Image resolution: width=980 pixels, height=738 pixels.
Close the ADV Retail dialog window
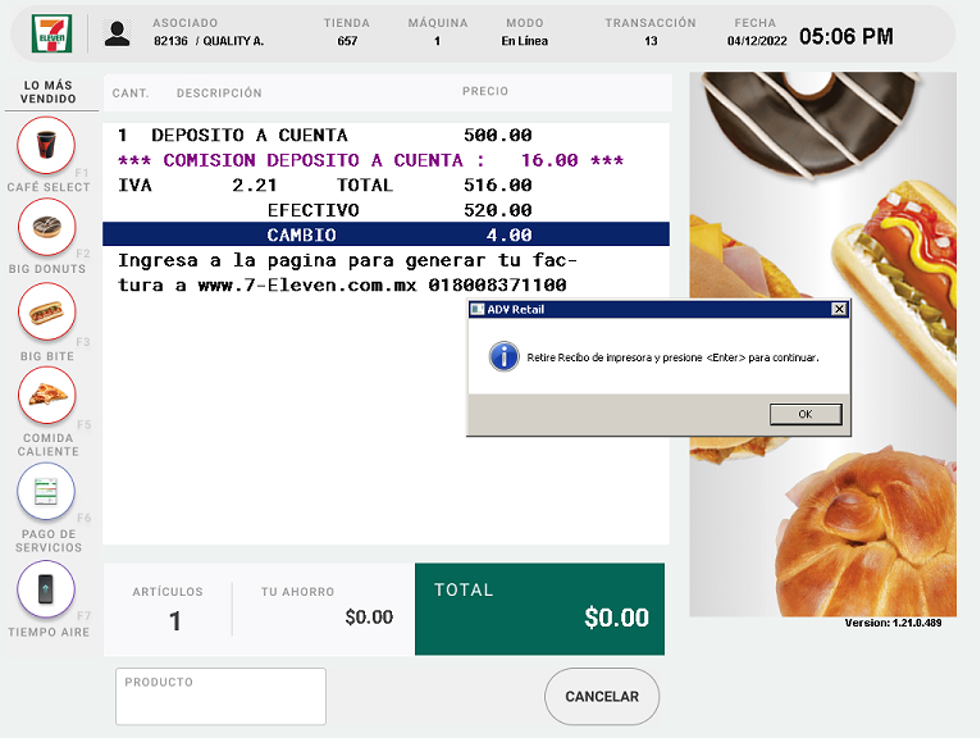[839, 310]
